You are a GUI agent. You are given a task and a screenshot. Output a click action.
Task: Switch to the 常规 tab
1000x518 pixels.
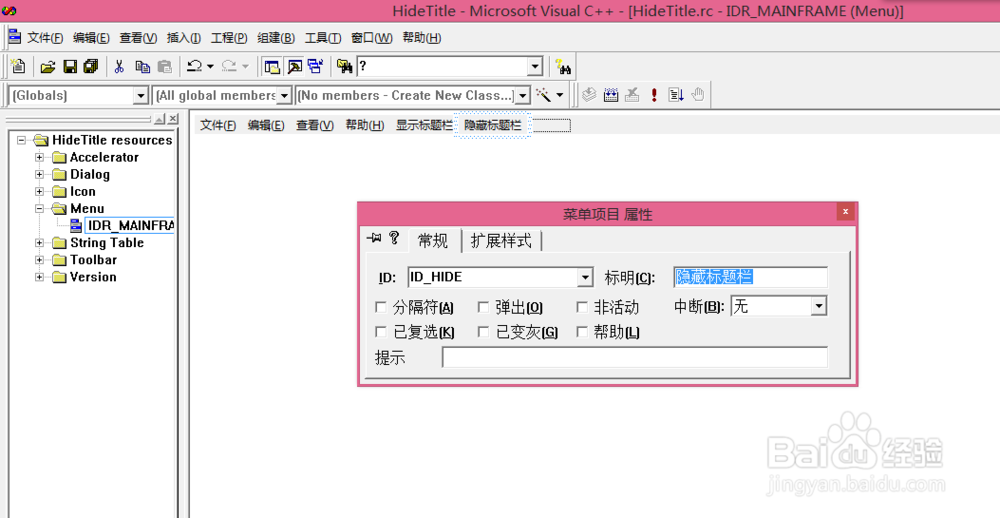[x=433, y=240]
